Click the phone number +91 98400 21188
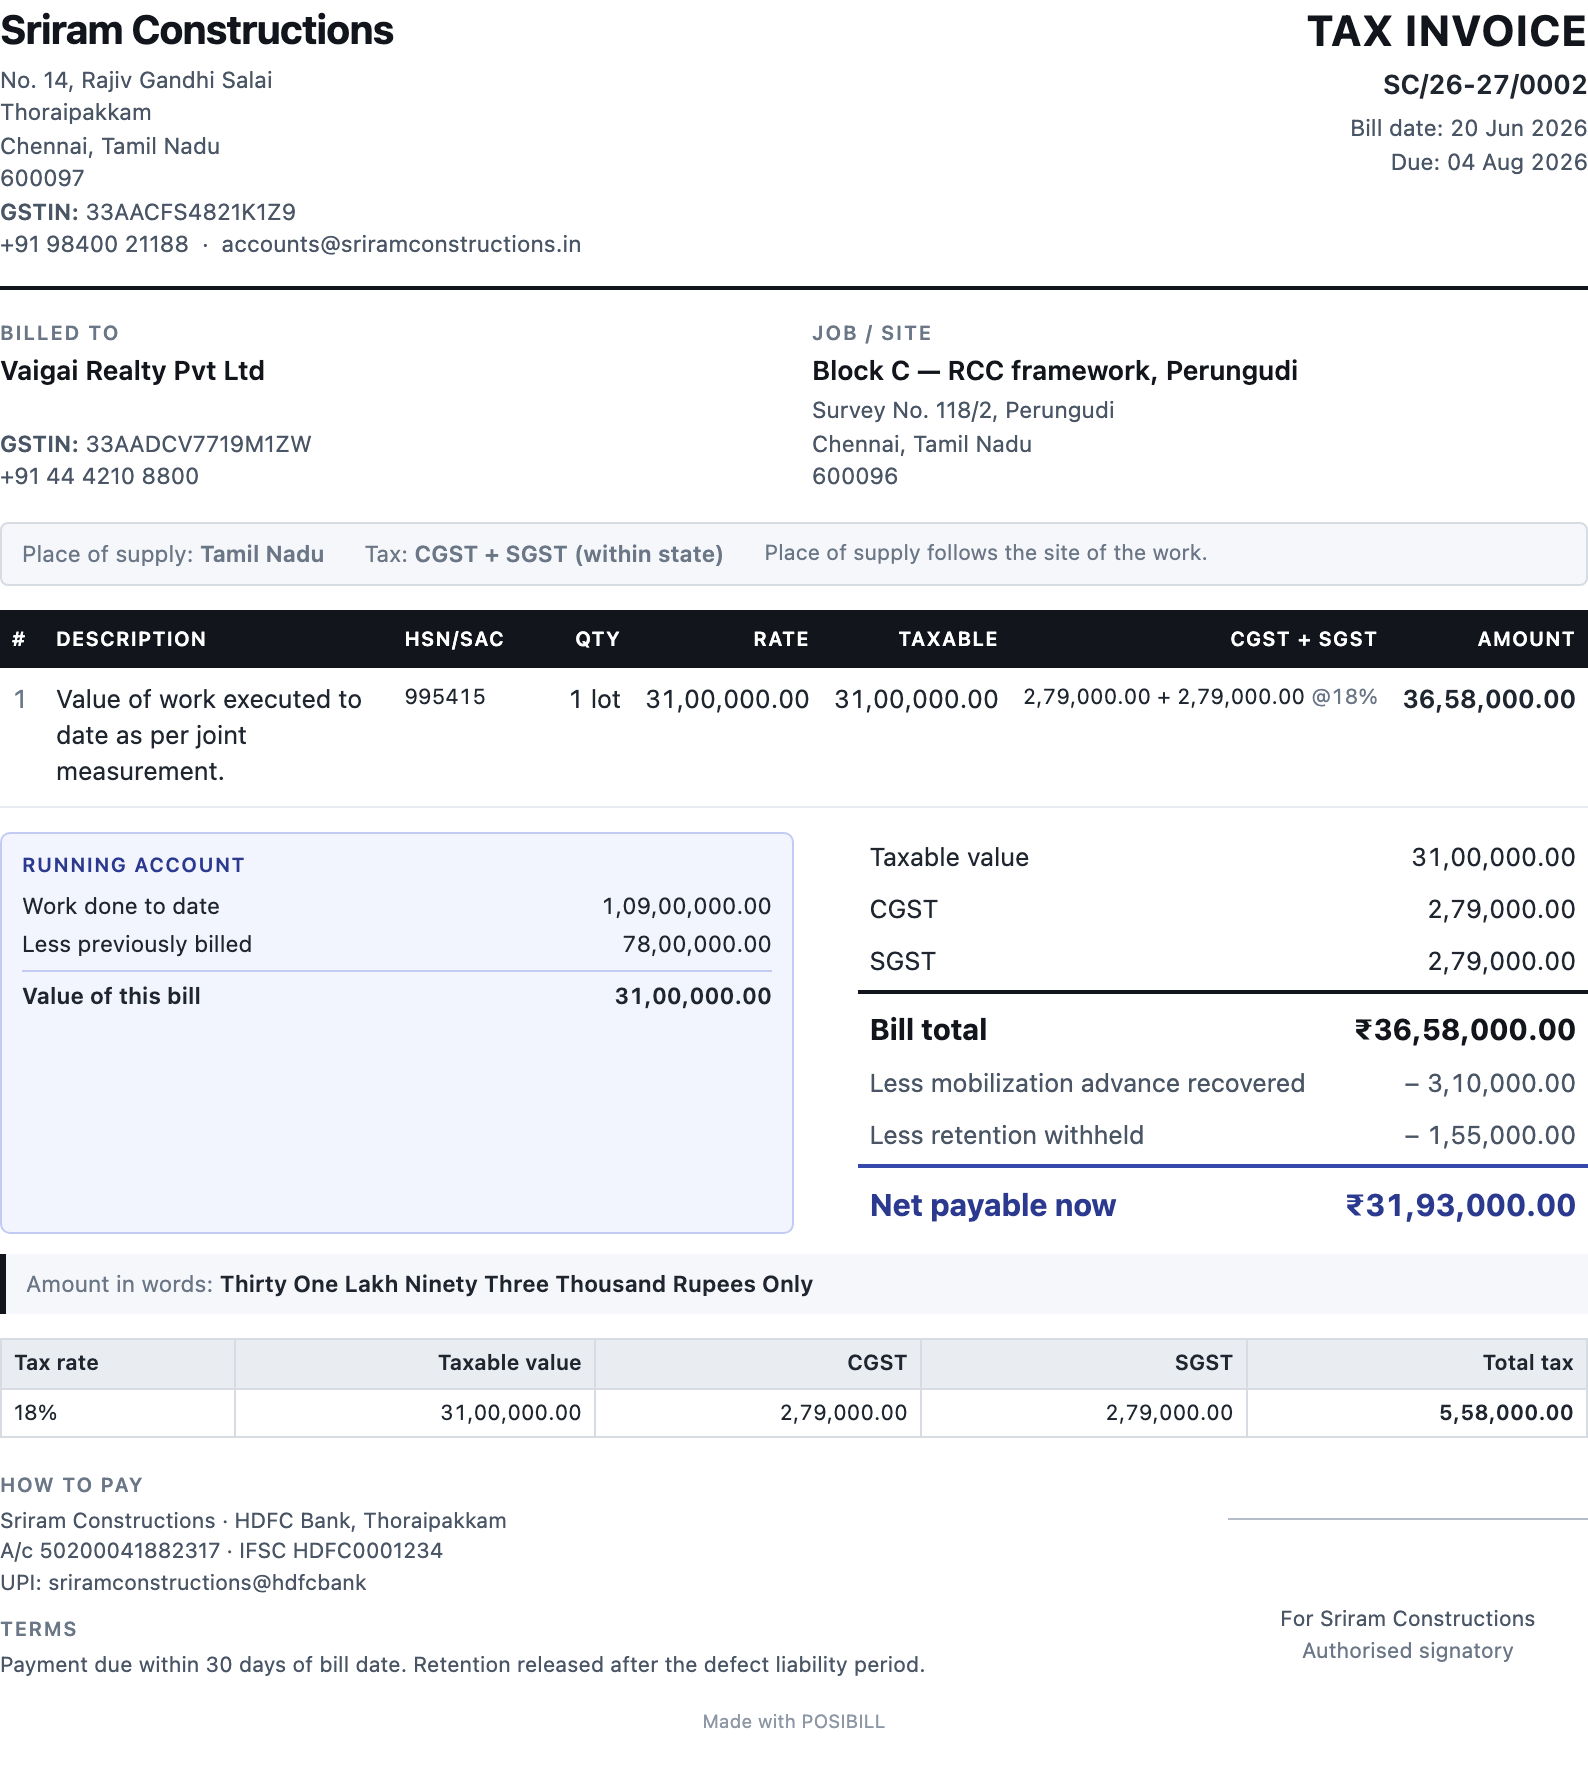The height and width of the screenshot is (1784, 1588). click(x=95, y=244)
